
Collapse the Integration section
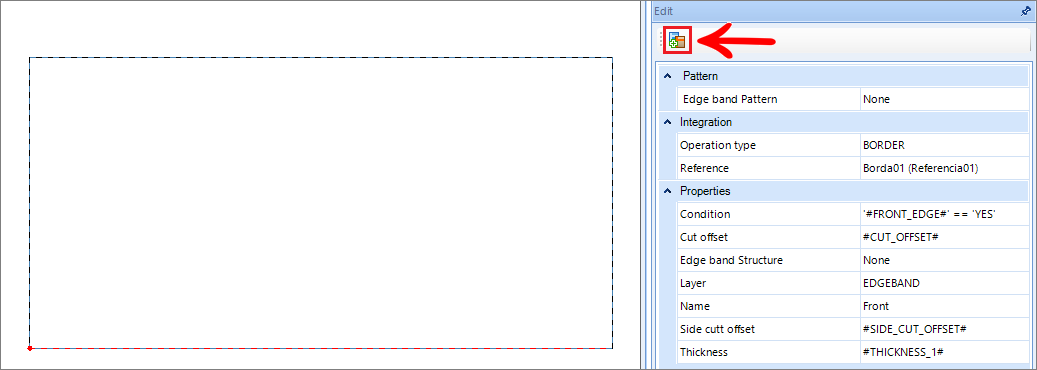[667, 122]
